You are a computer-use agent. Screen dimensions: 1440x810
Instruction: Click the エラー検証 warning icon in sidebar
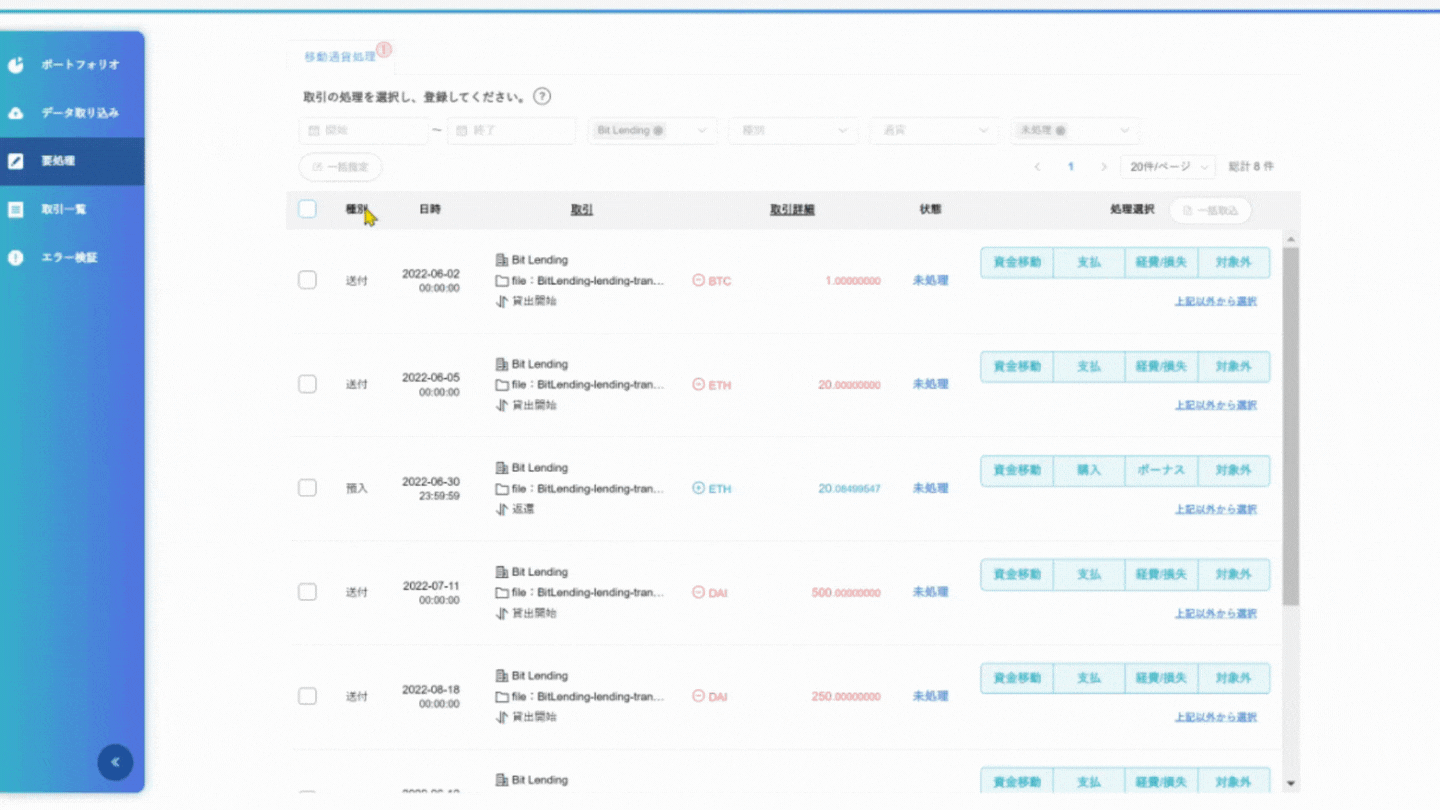[16, 257]
